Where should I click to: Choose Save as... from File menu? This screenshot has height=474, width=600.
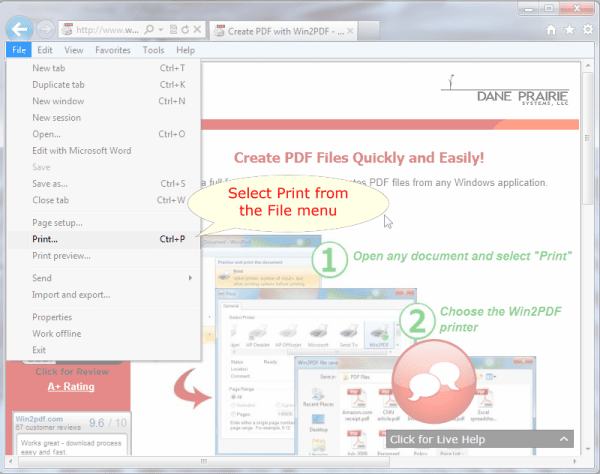click(x=50, y=184)
